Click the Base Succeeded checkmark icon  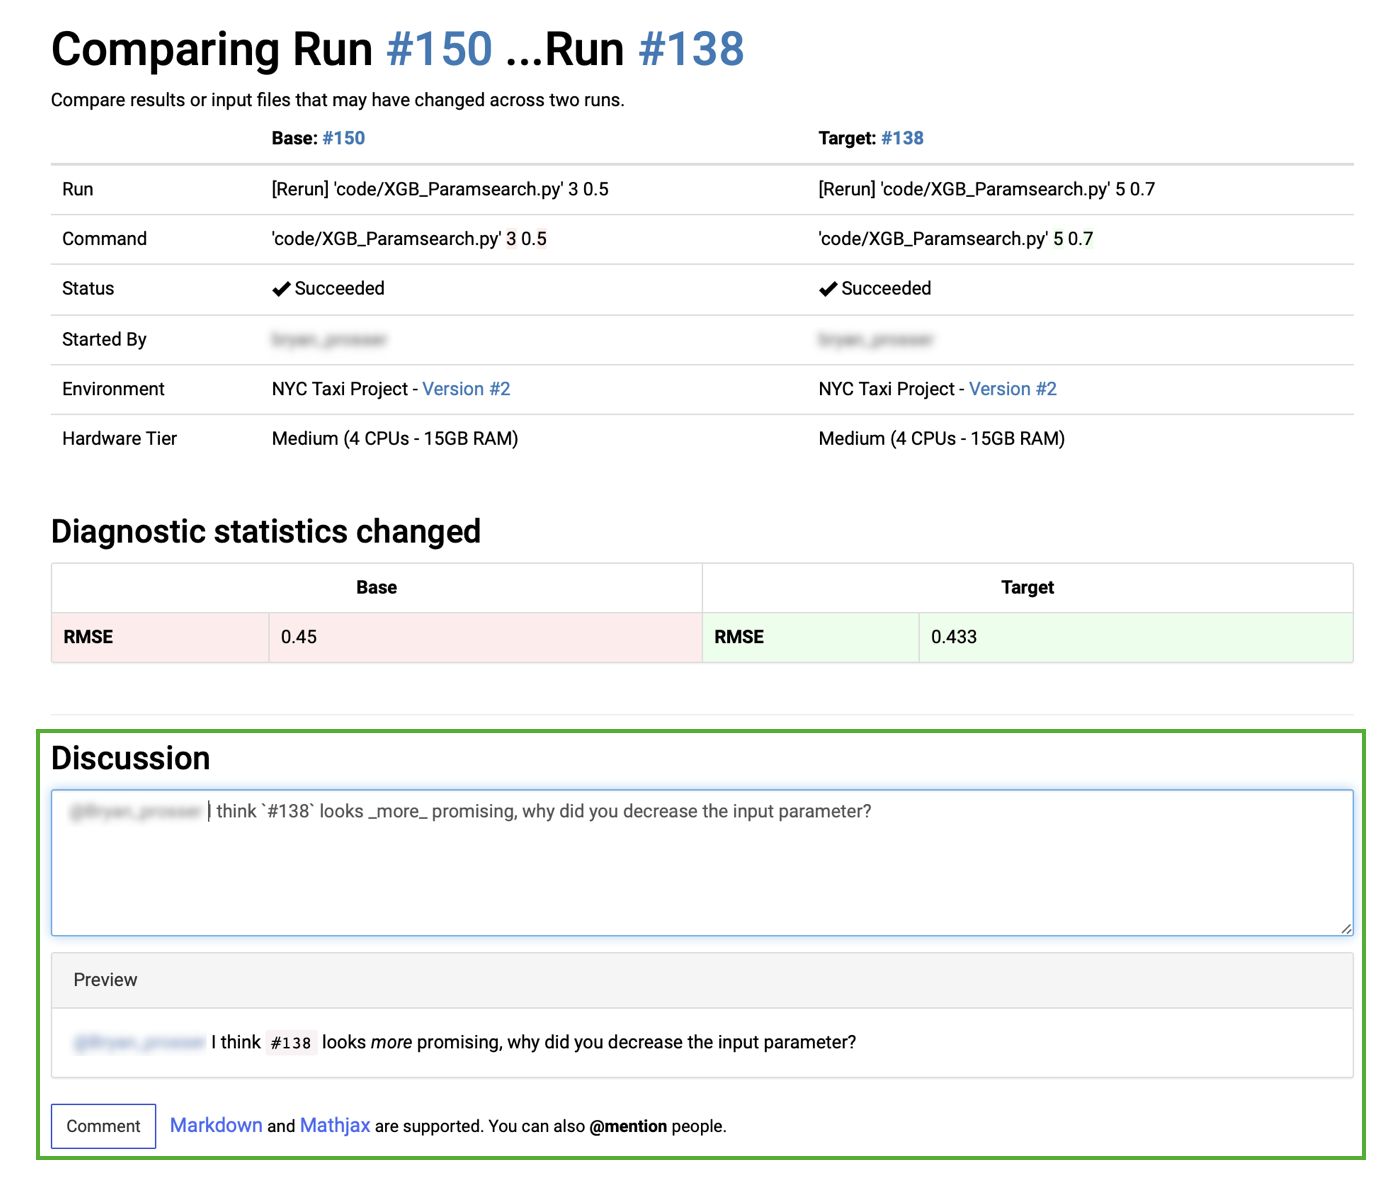coord(281,289)
